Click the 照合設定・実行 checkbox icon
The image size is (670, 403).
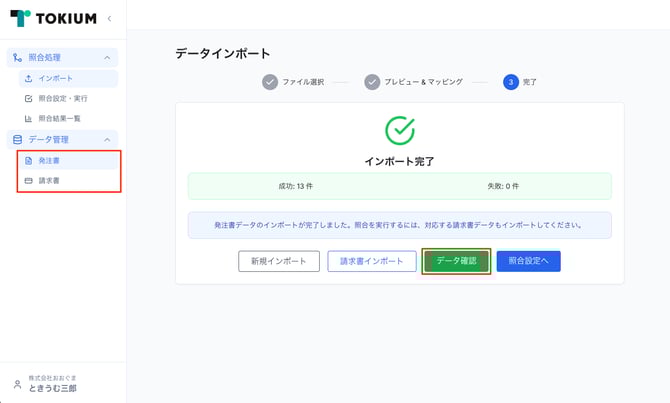tap(28, 98)
